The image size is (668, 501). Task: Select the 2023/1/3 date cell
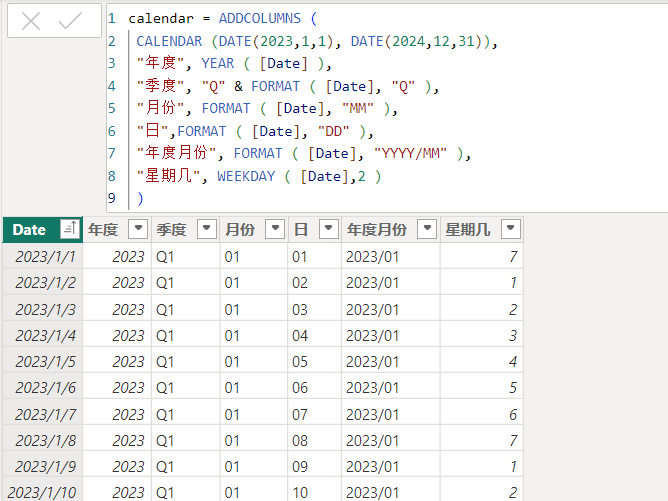43,309
